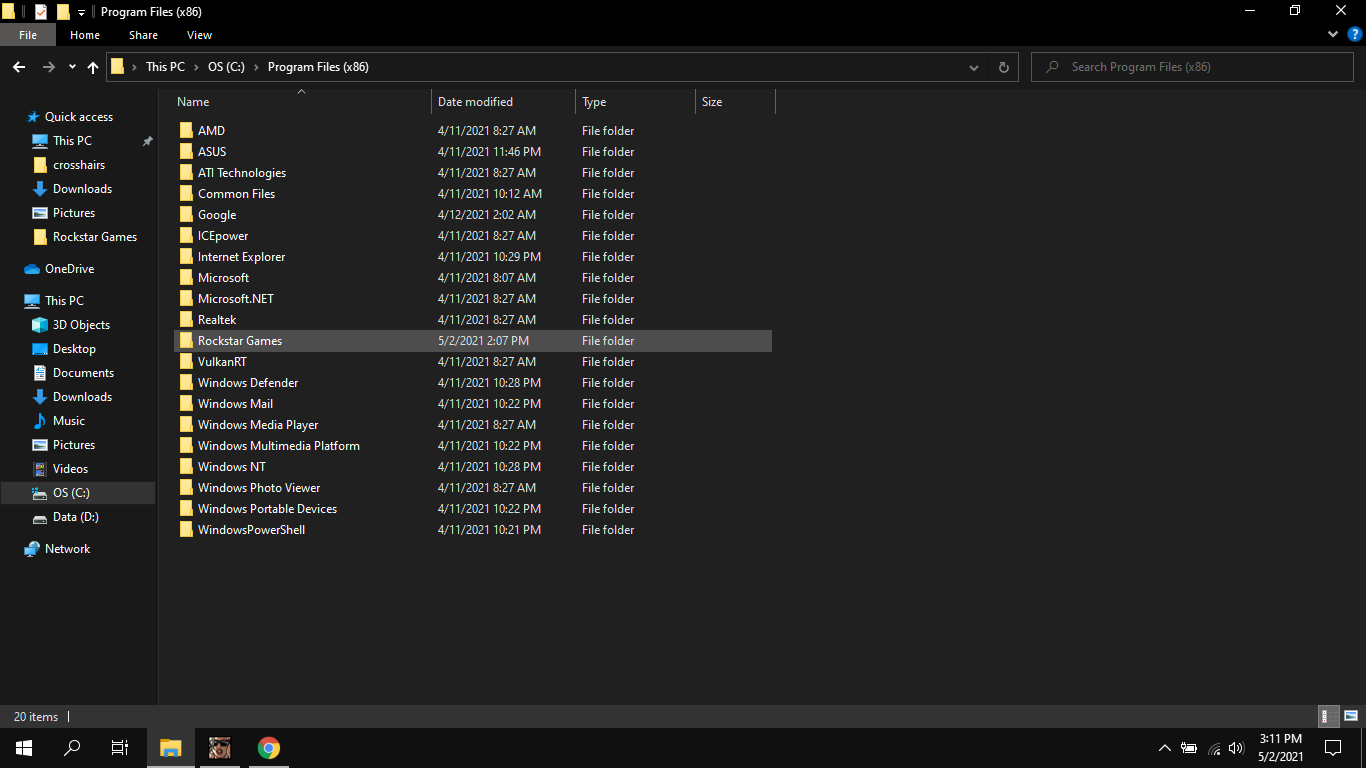
Task: Go back with the Back arrow
Action: pos(19,67)
